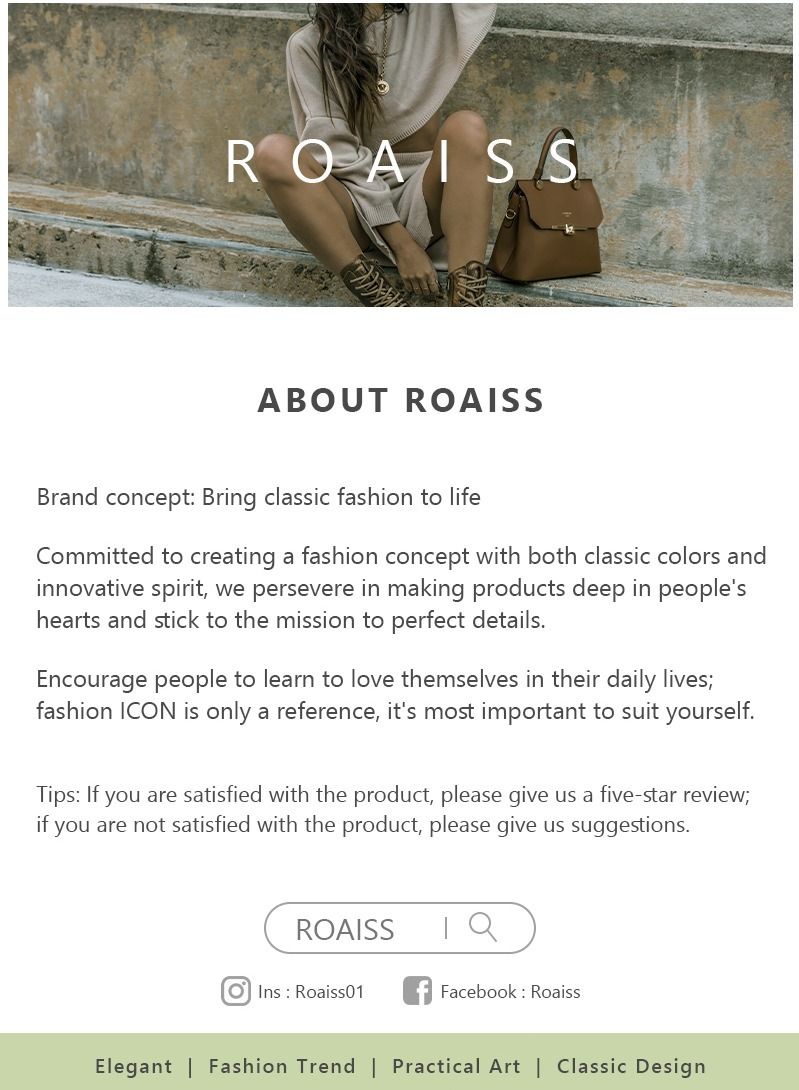Choose Classic Design in the footer bar
Image resolution: width=799 pixels, height=1090 pixels.
[x=631, y=1066]
